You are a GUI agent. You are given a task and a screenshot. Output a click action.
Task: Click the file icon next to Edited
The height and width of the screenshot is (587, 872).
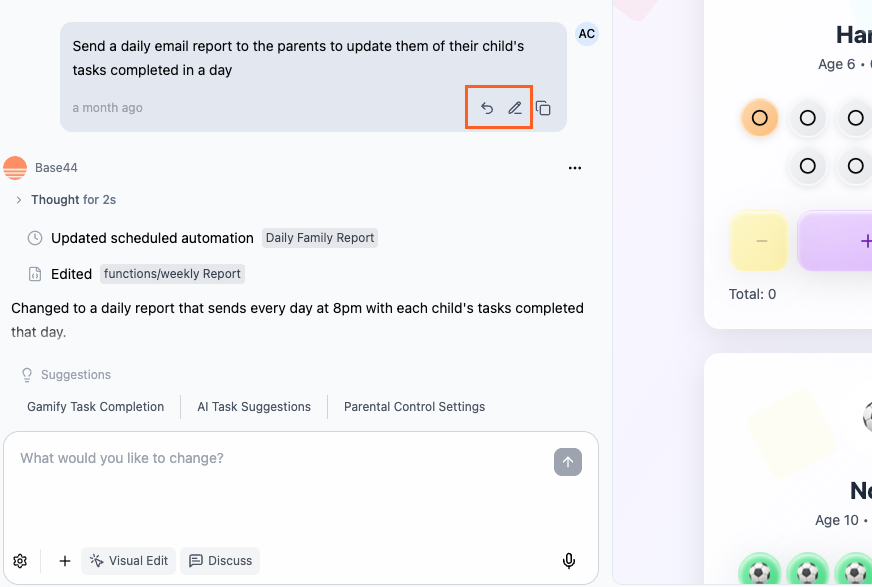tap(34, 273)
